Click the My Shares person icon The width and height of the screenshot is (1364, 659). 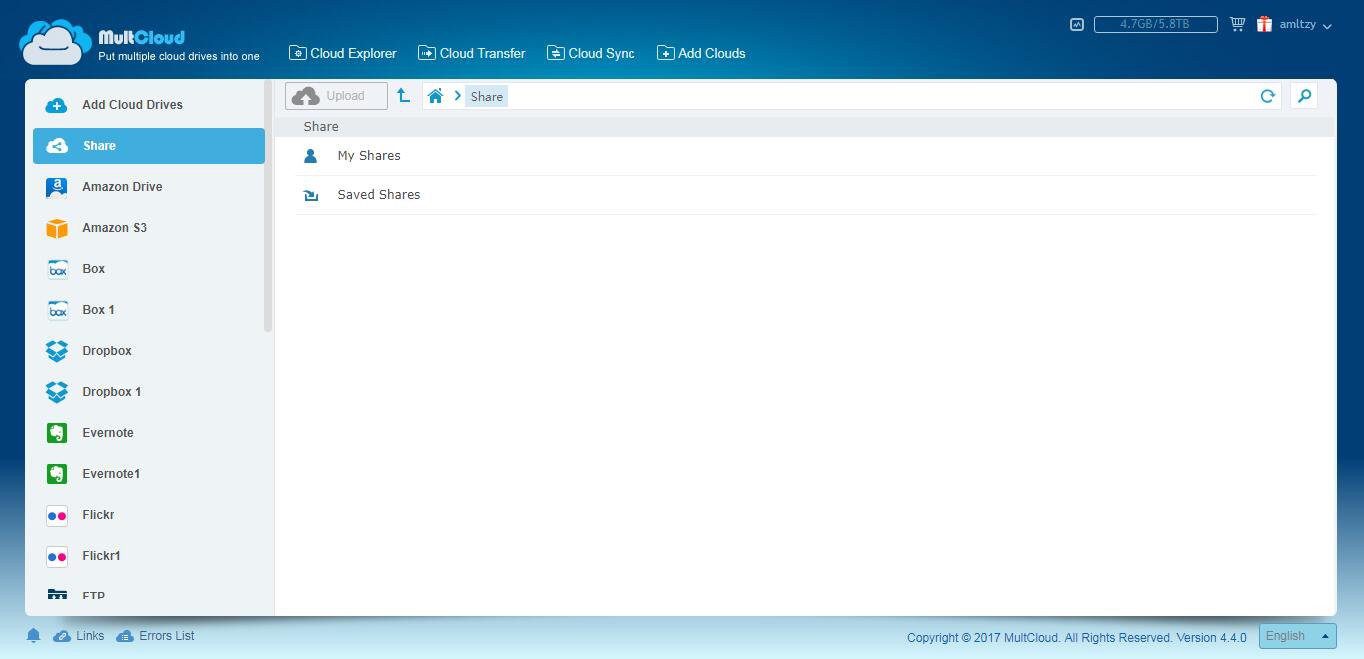tap(311, 156)
